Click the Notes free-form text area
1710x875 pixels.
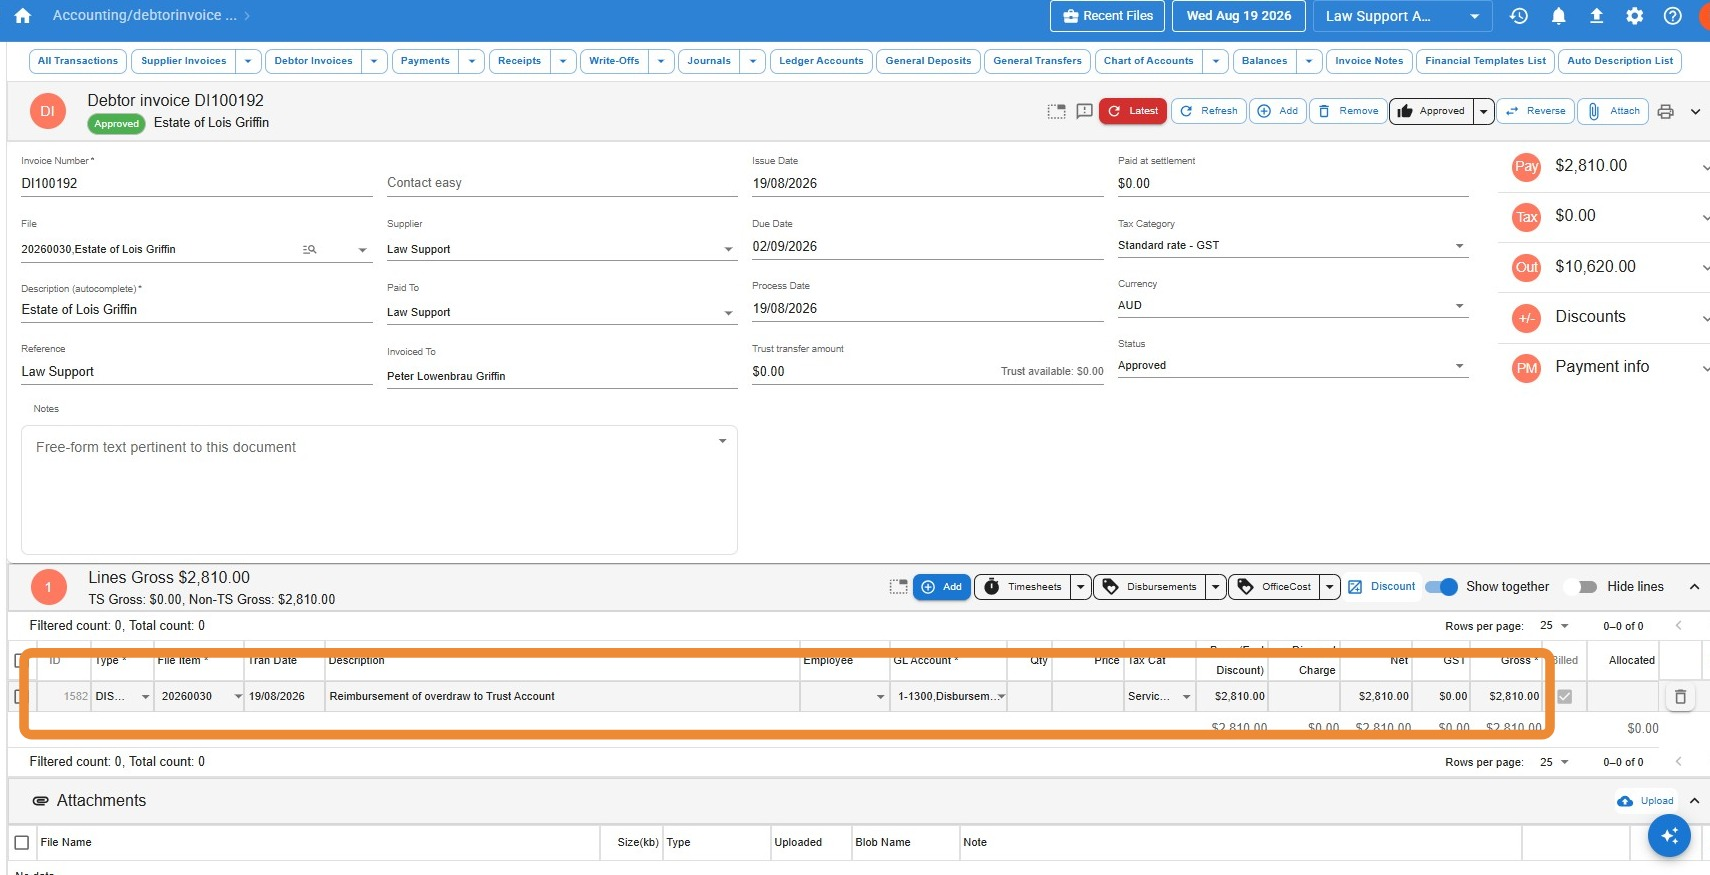(x=379, y=490)
